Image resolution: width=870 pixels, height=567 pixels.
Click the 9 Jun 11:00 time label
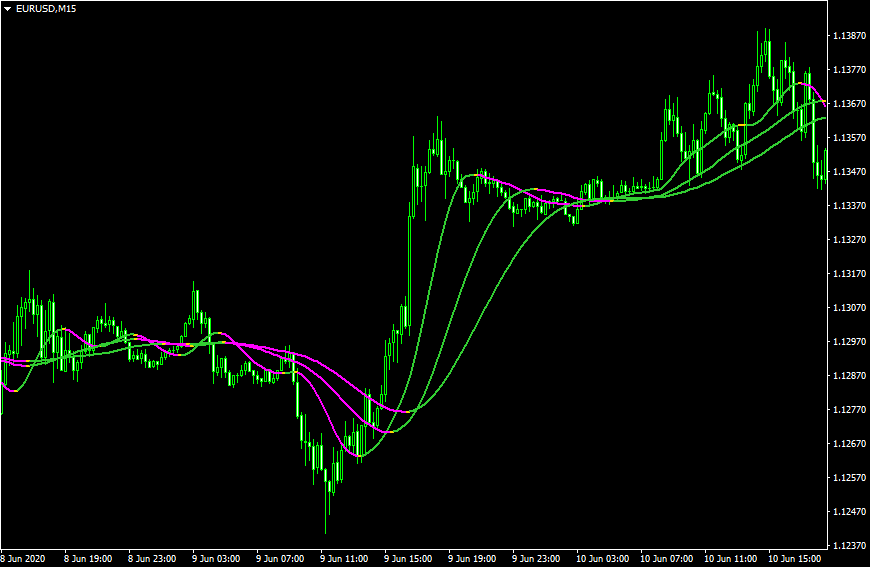[x=345, y=557]
